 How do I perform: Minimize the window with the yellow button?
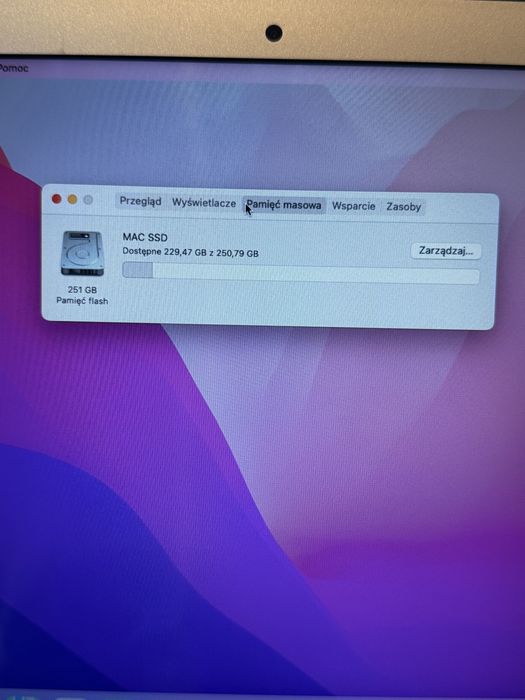pyautogui.click(x=72, y=200)
